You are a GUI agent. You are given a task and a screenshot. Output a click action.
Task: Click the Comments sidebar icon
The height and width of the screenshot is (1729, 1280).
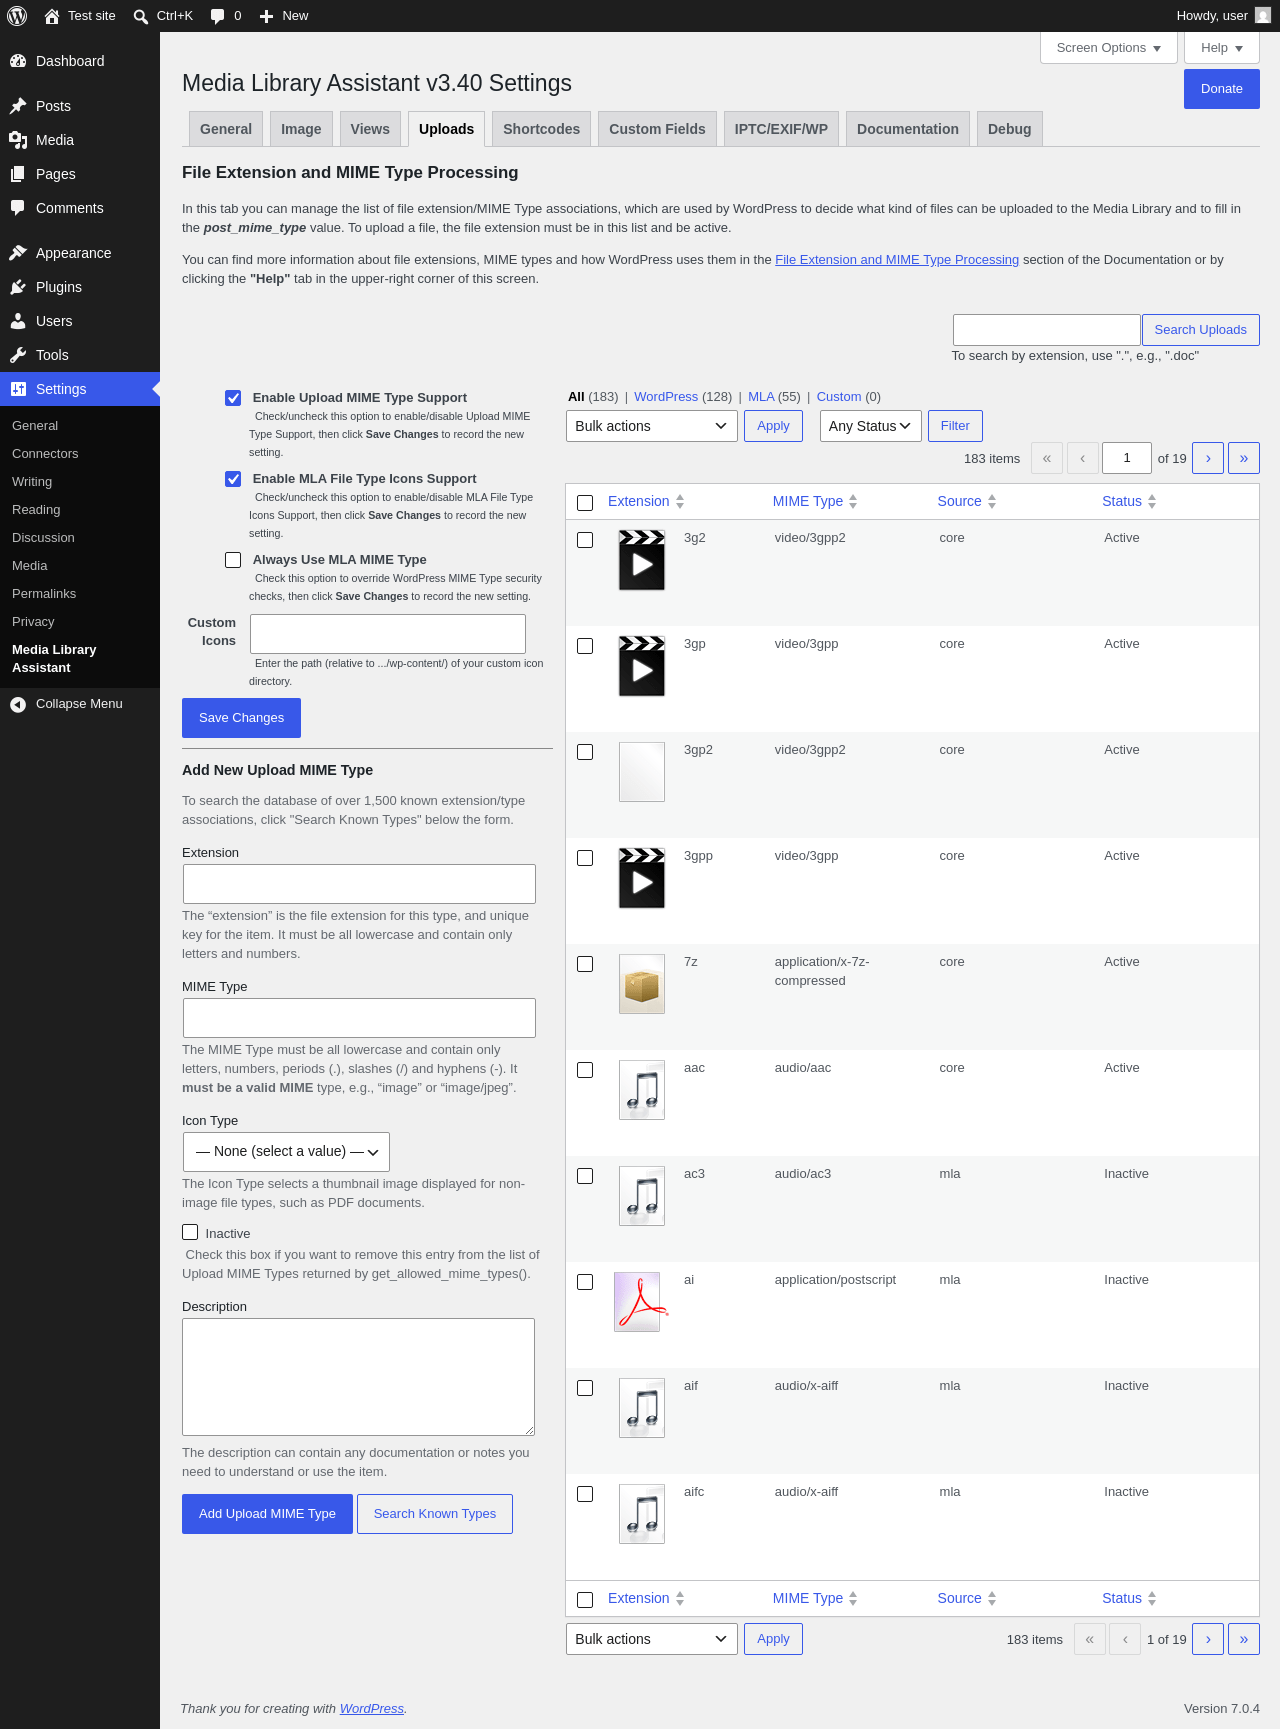tap(18, 208)
